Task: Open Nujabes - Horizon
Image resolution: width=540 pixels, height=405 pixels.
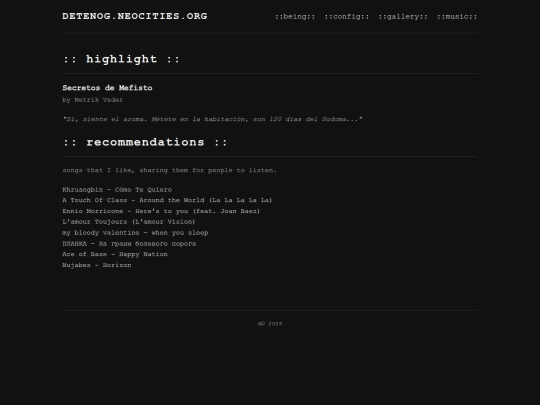Action: click(x=97, y=265)
